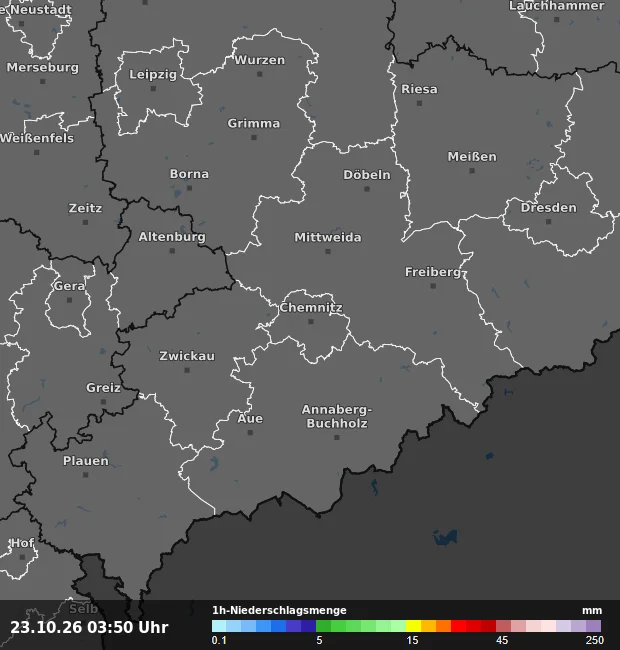Click the Weißenfels city marker square
The height and width of the screenshot is (650, 620).
coord(37,153)
